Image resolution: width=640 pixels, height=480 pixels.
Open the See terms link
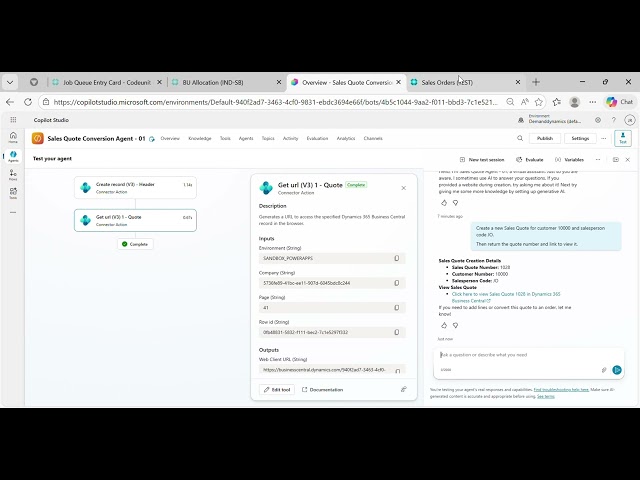pos(545,396)
